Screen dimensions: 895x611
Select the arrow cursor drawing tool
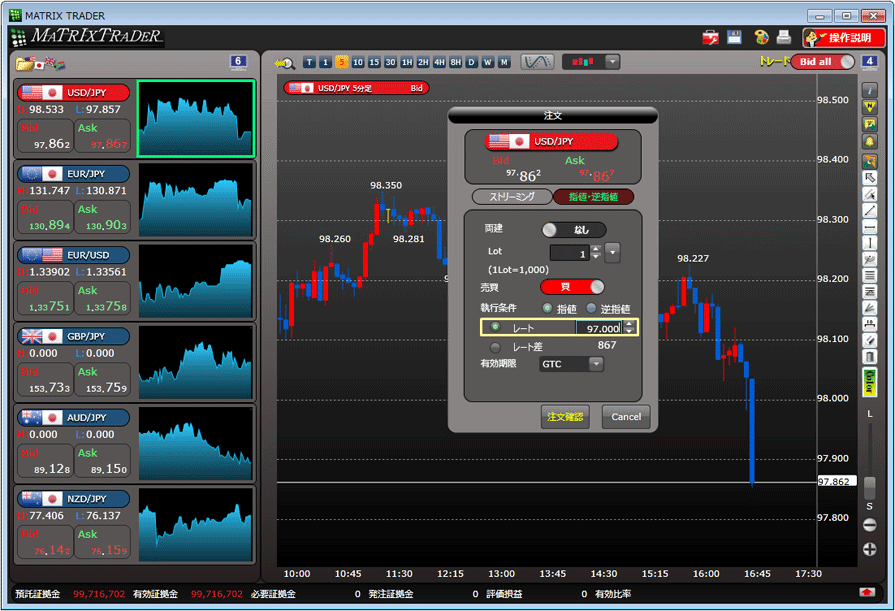(x=869, y=178)
